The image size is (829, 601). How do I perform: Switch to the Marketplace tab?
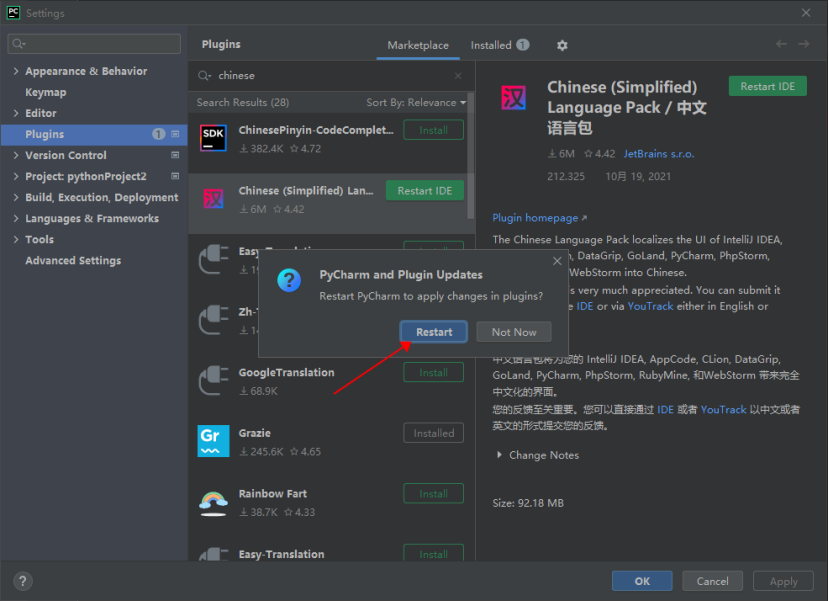(418, 45)
